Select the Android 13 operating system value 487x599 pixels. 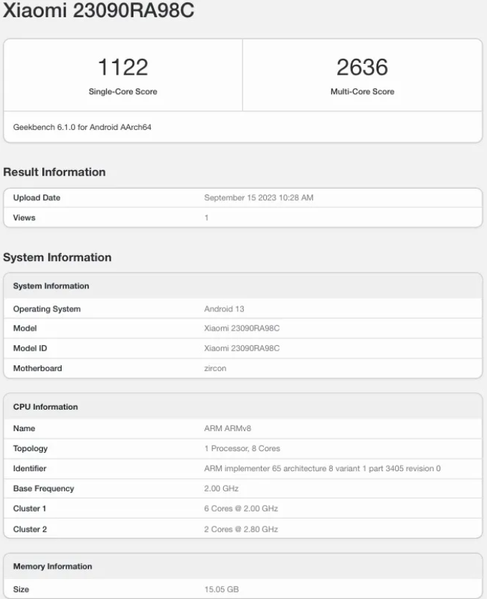coord(224,309)
